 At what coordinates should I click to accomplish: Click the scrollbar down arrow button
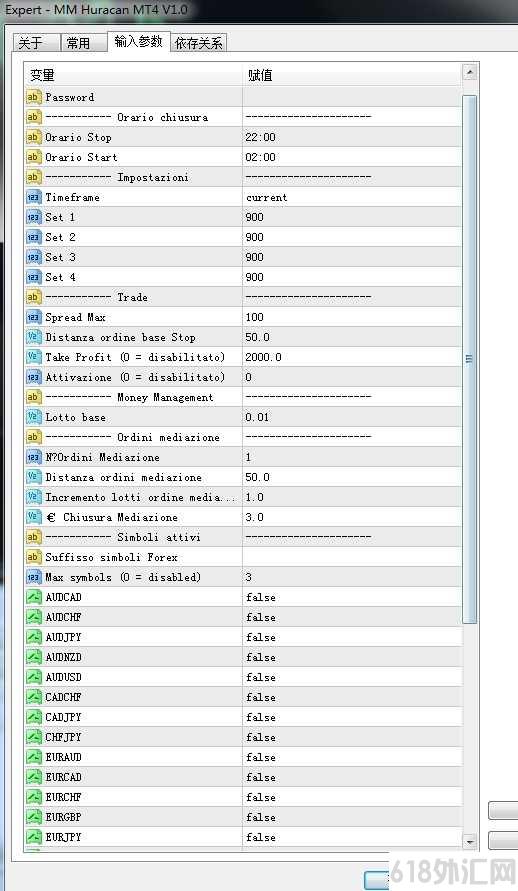pos(470,840)
